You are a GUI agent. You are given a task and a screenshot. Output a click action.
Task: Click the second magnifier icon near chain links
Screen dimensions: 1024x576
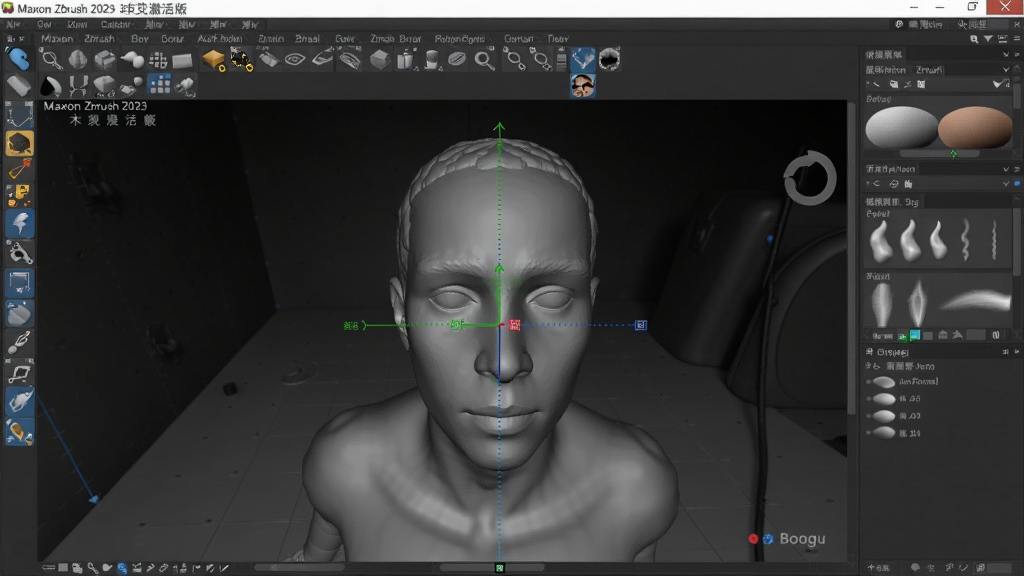click(x=484, y=61)
